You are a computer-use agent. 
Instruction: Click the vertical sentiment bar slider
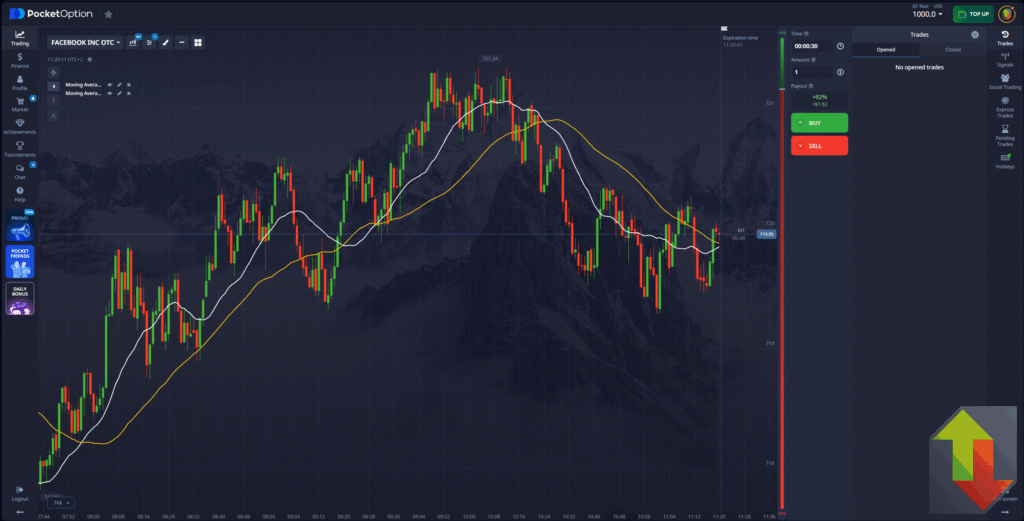(x=782, y=271)
